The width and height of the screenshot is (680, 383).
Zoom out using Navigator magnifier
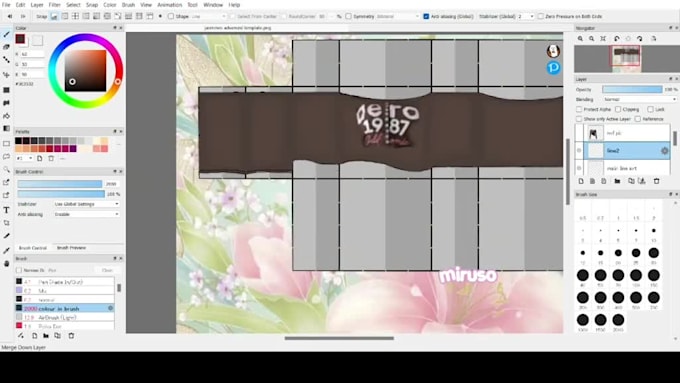tap(592, 39)
